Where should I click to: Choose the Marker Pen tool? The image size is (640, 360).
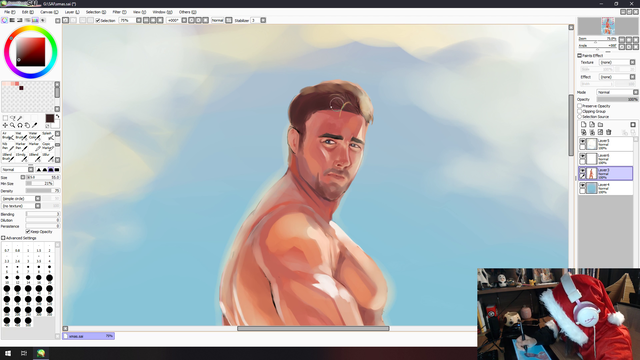tap(21, 147)
